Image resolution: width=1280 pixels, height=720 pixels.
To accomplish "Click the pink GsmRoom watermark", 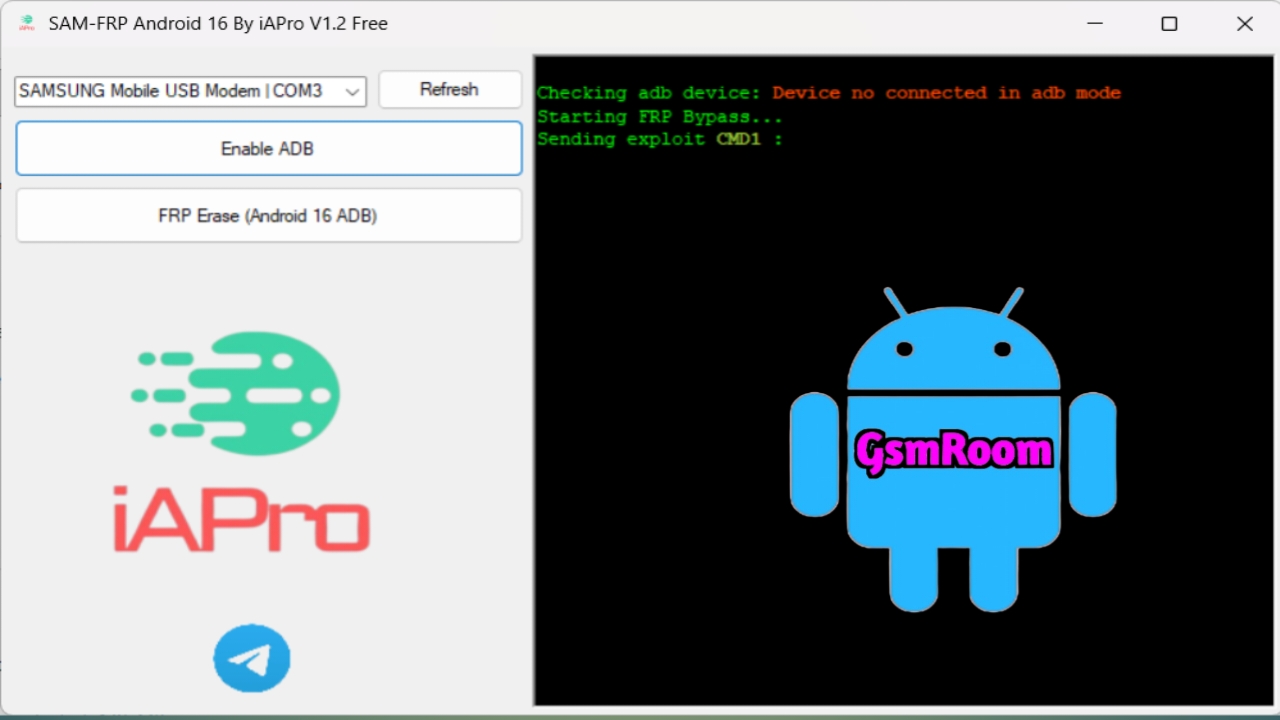I will pos(953,451).
